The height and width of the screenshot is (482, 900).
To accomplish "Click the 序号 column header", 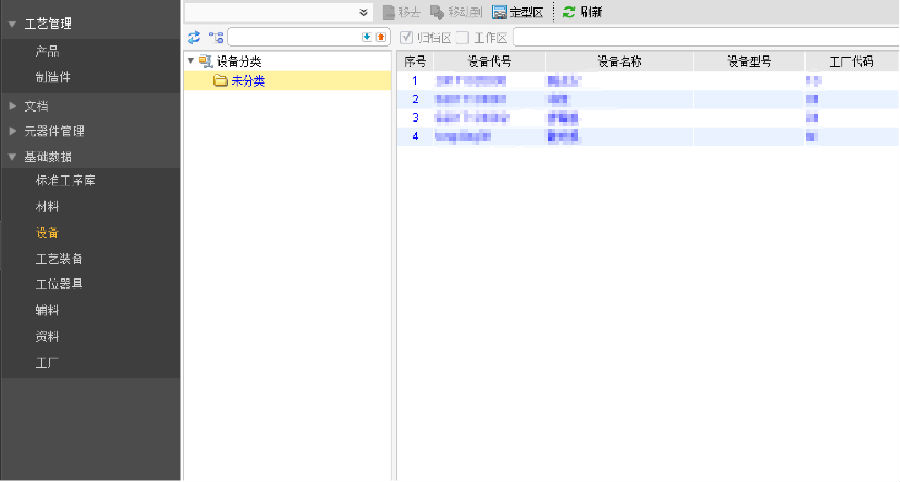I will (415, 61).
